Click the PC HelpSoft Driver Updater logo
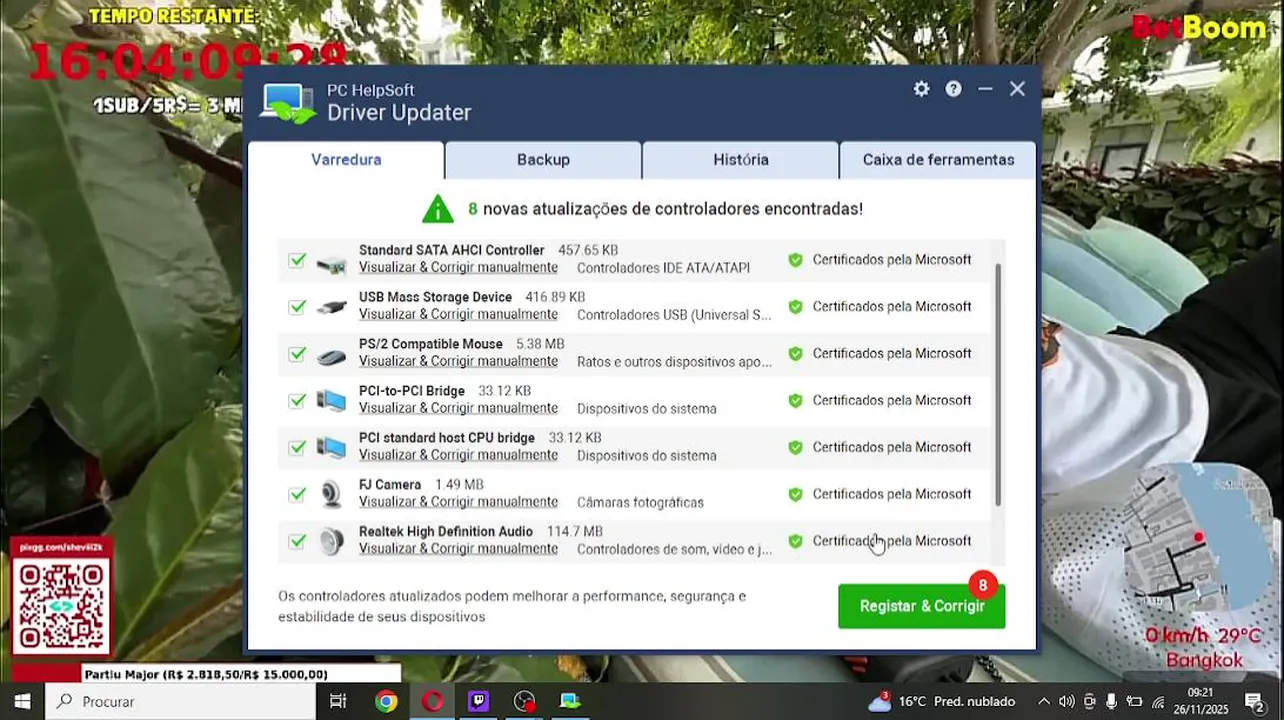Screen dimensions: 1284x720 pyautogui.click(x=288, y=103)
